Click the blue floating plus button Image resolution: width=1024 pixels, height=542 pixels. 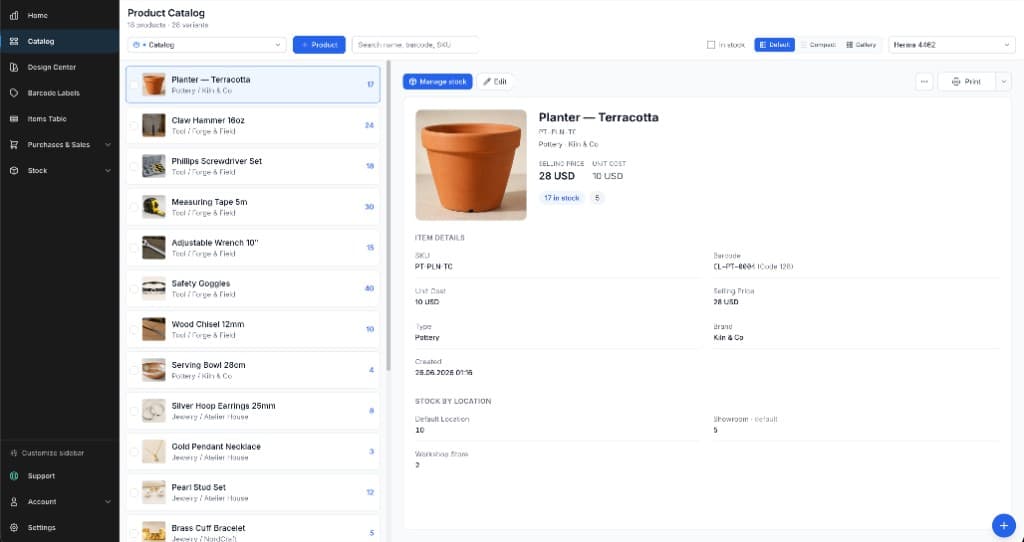point(1004,526)
